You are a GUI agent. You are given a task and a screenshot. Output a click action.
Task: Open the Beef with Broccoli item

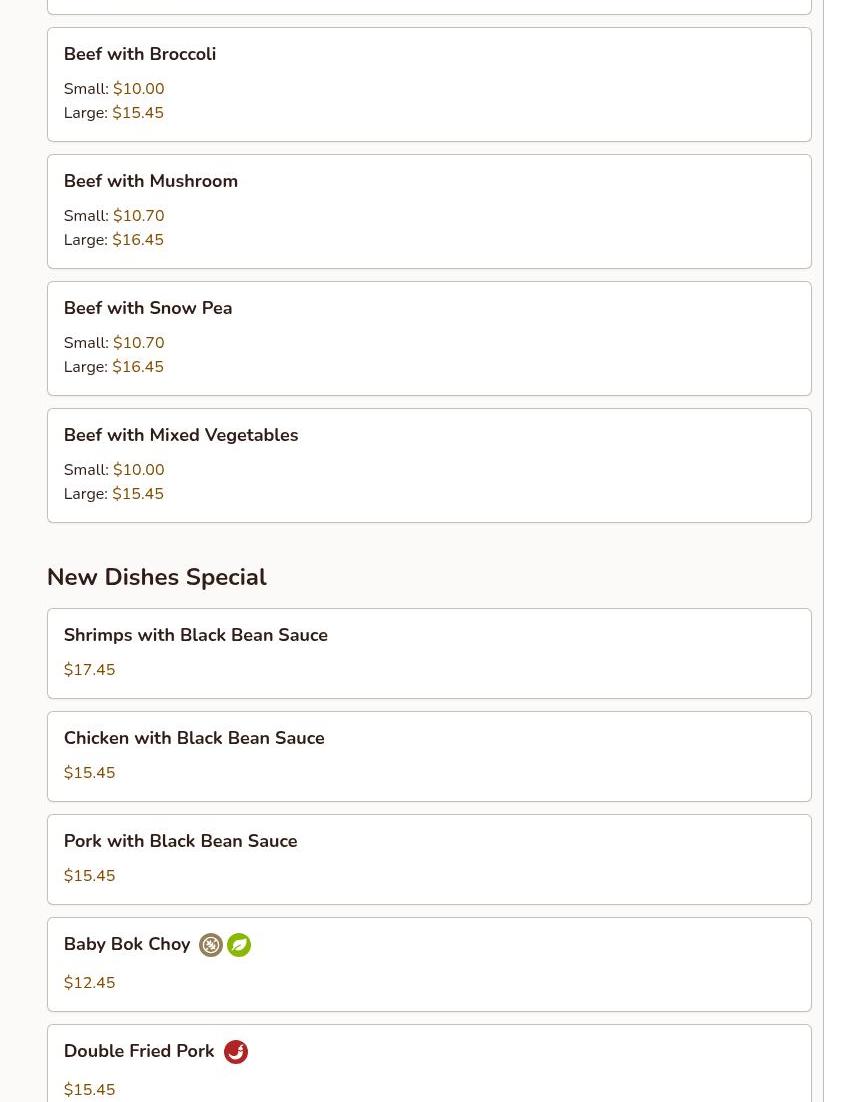[x=140, y=54]
